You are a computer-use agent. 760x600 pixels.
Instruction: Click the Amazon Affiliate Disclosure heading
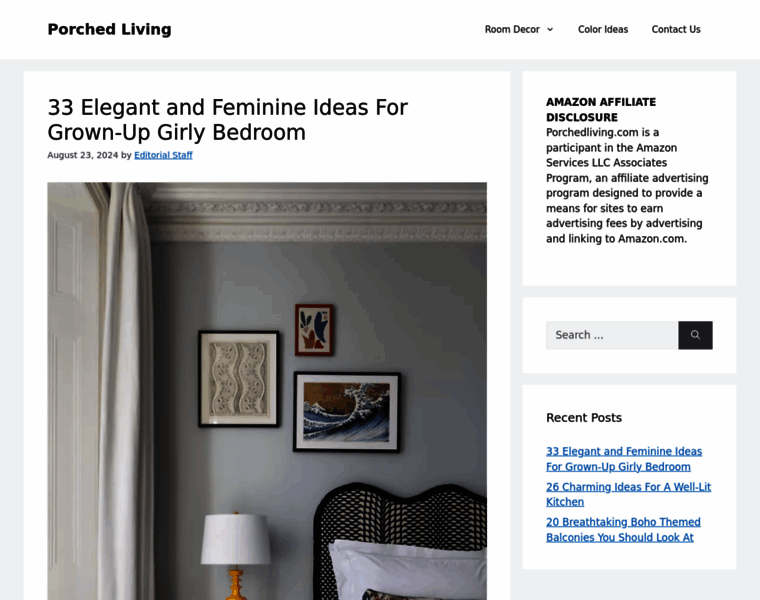tap(601, 110)
